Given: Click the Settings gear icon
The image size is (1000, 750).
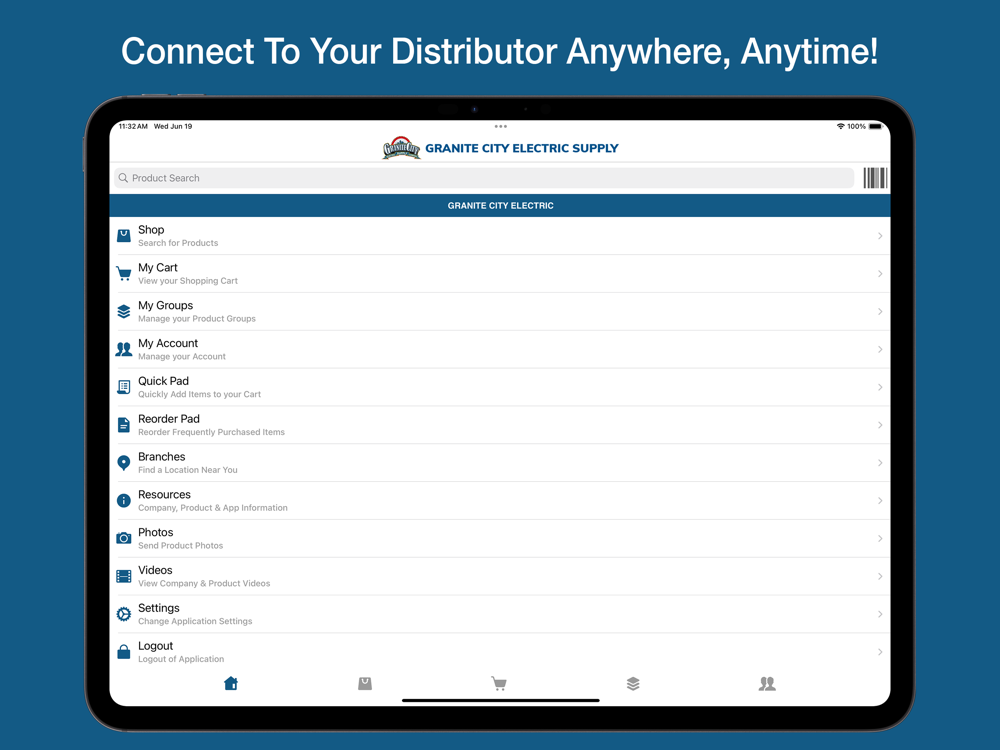Looking at the screenshot, I should (124, 614).
